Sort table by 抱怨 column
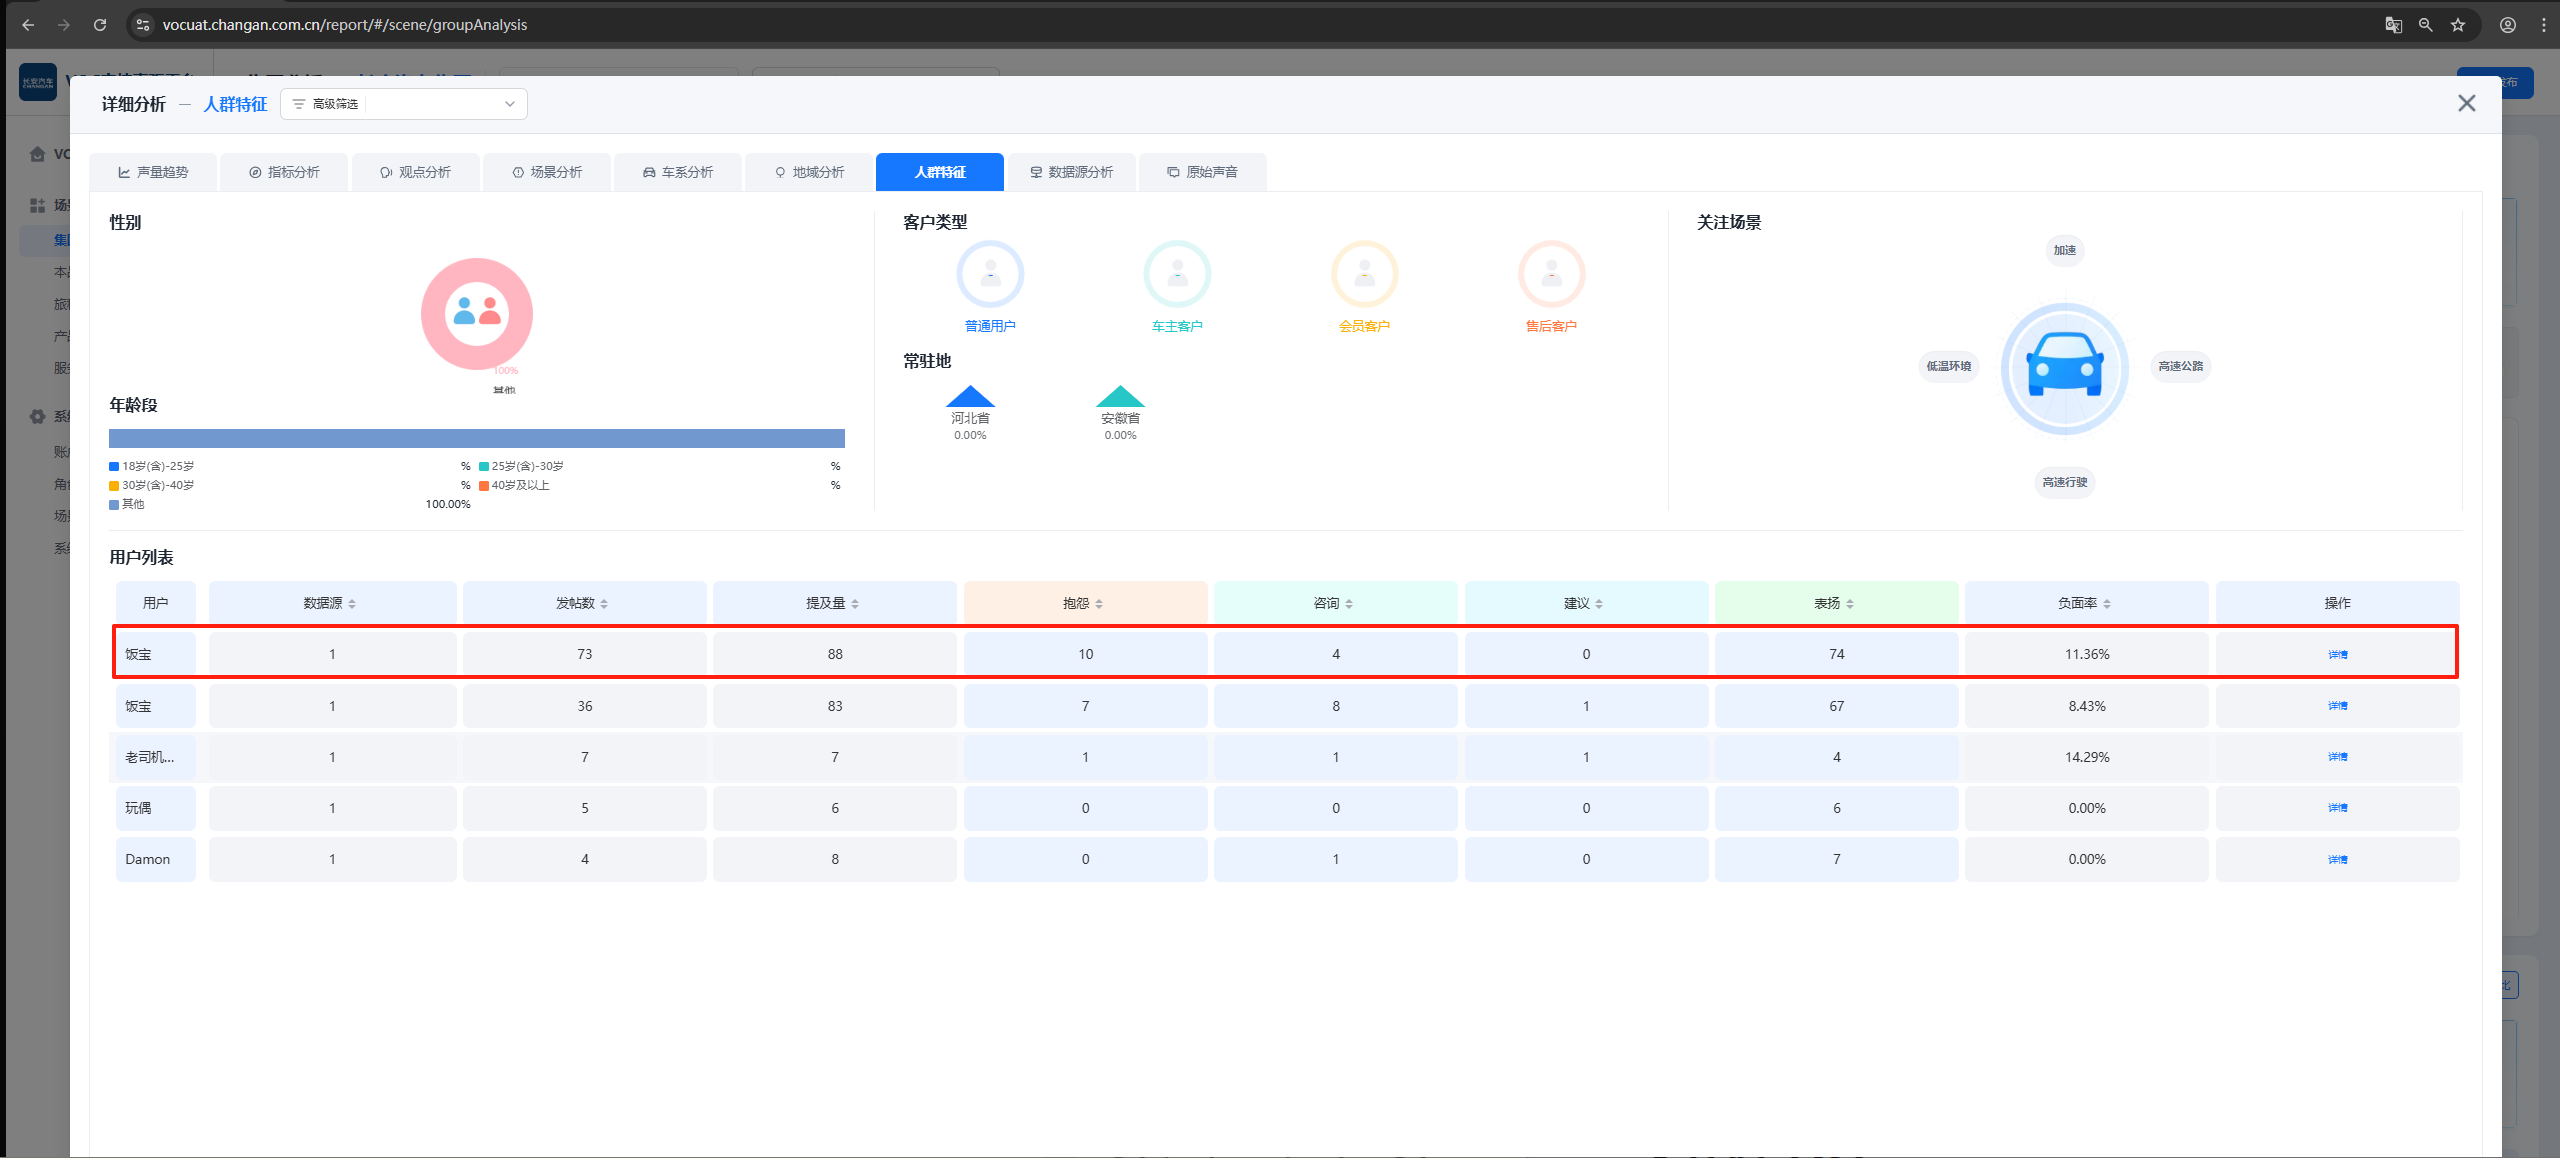The image size is (2560, 1158). coord(1099,604)
